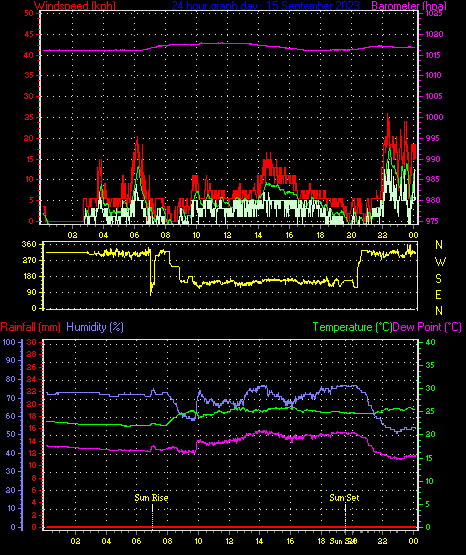This screenshot has height=555, width=466.
Task: Click the 16 rainfall scale value
Action: (x=32, y=429)
